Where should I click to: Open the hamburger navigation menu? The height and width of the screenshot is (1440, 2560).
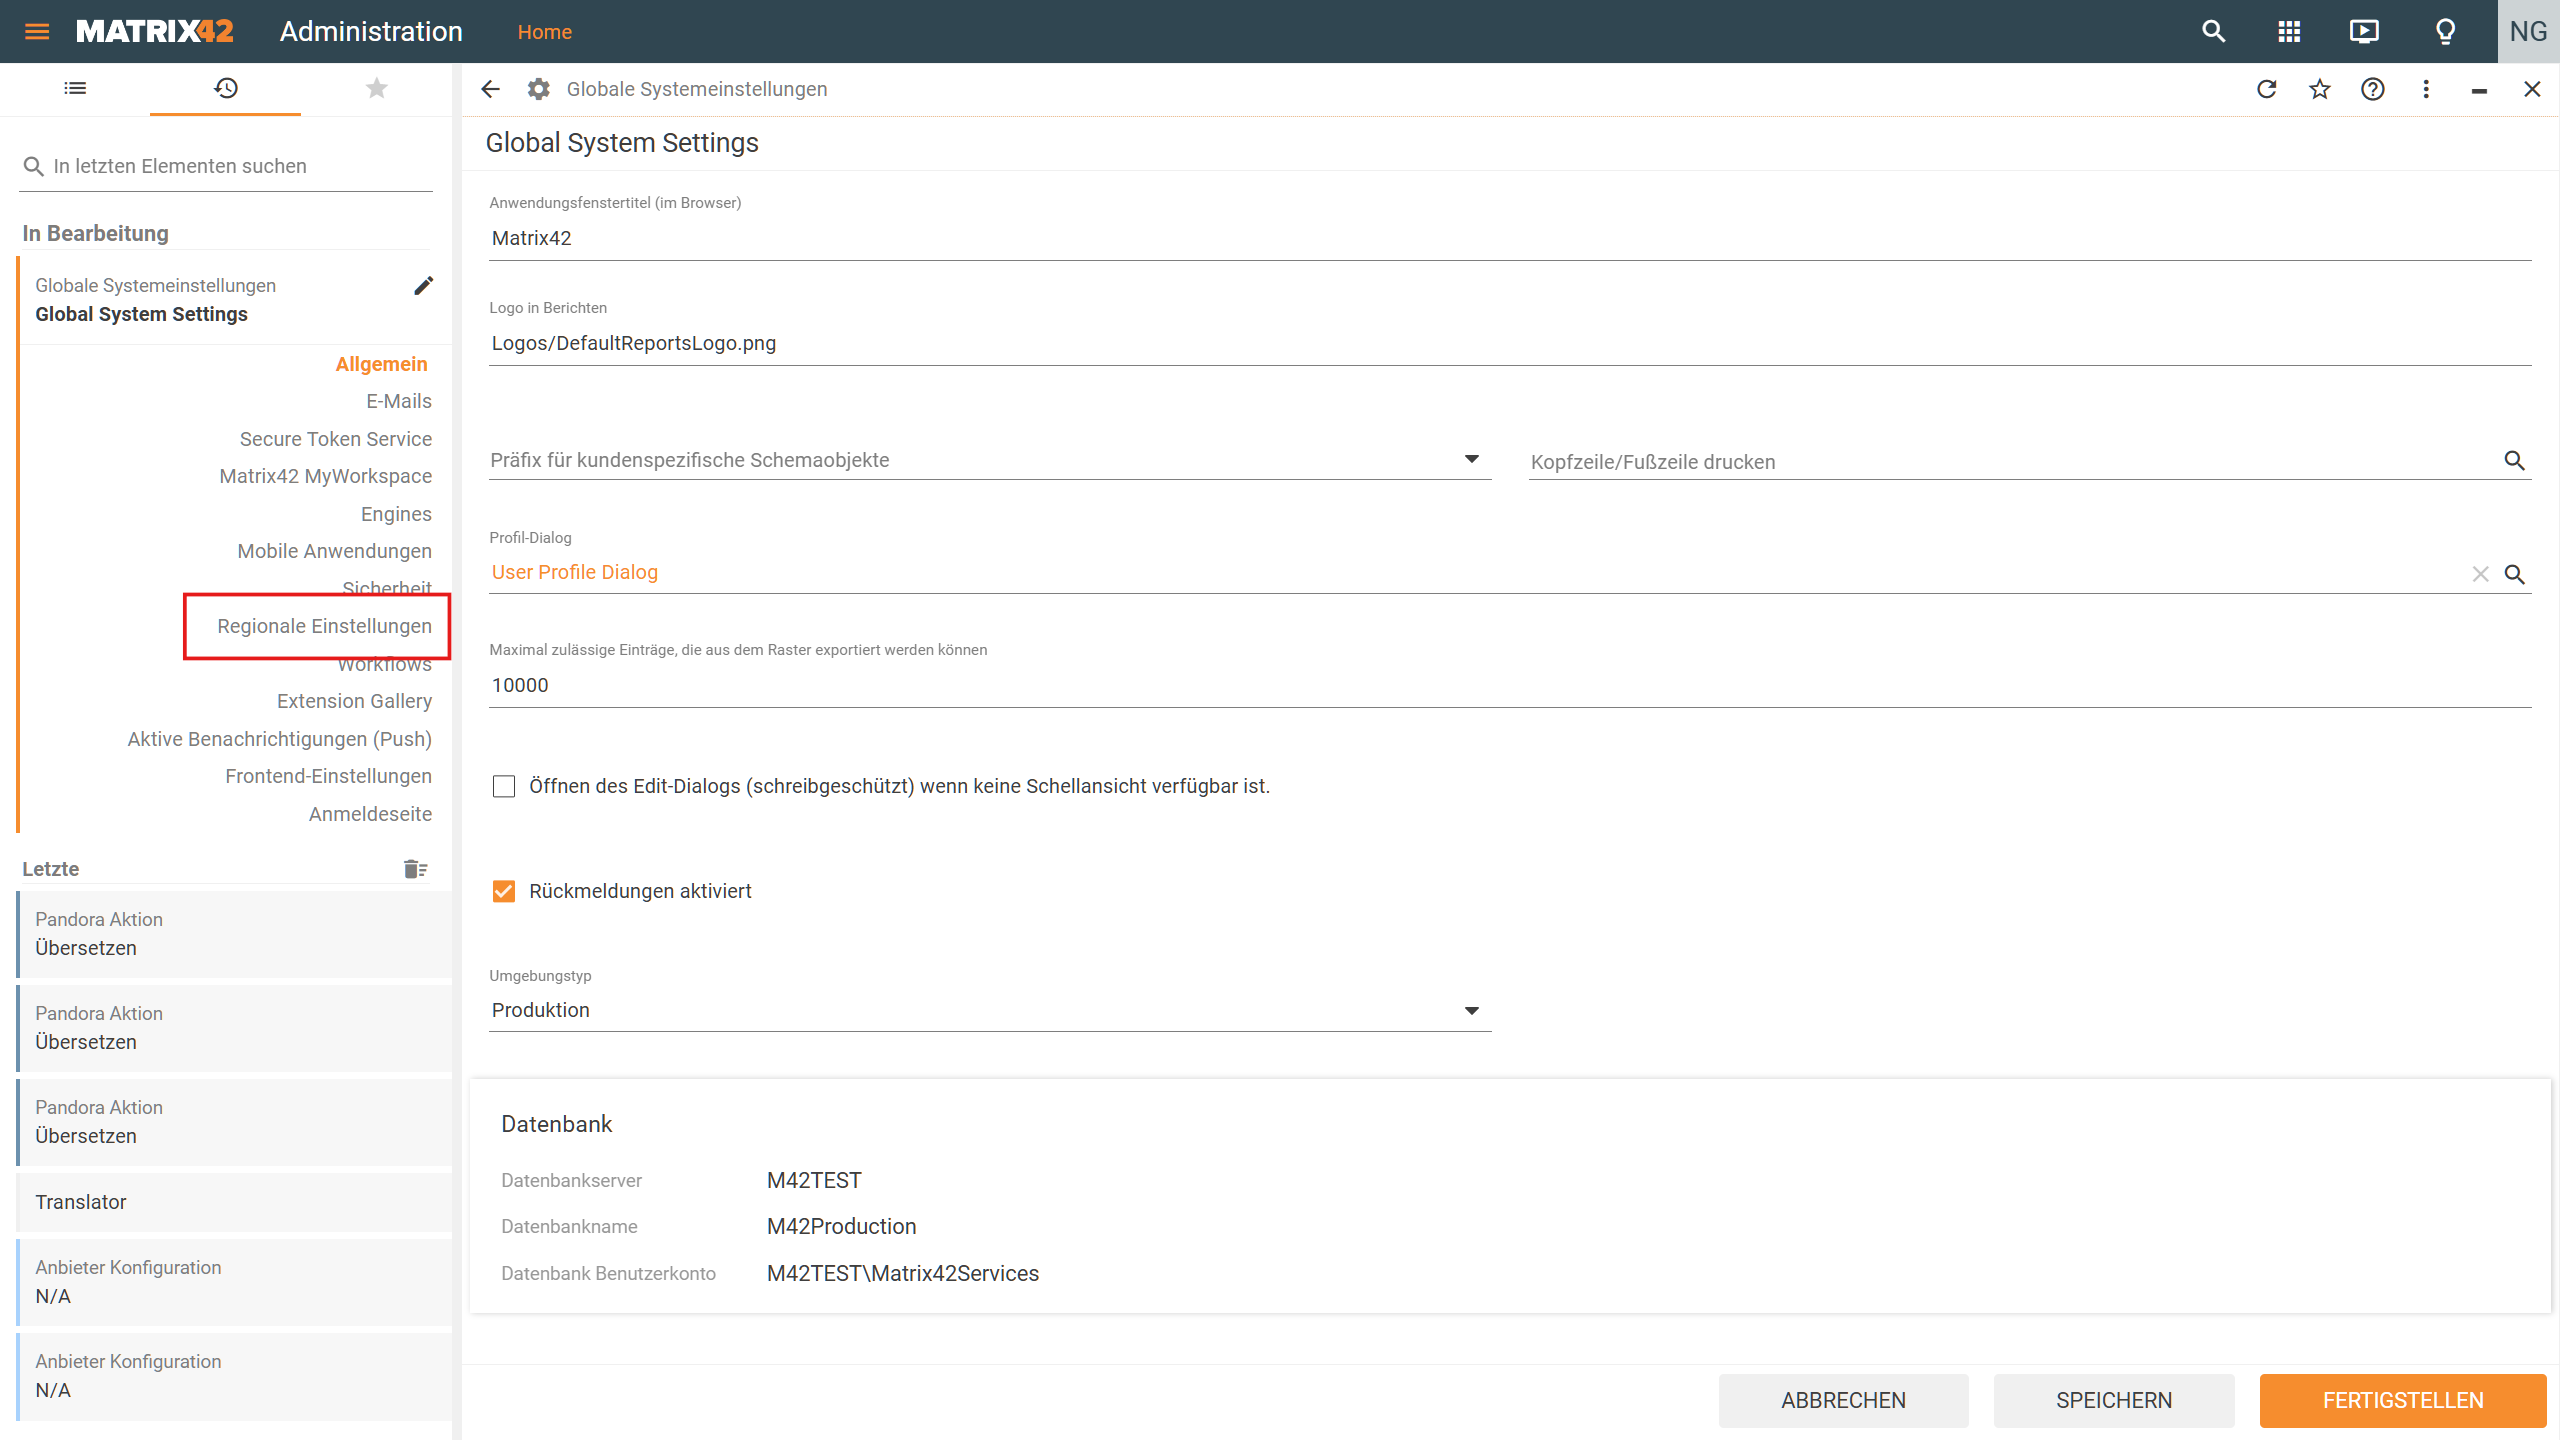[x=37, y=31]
